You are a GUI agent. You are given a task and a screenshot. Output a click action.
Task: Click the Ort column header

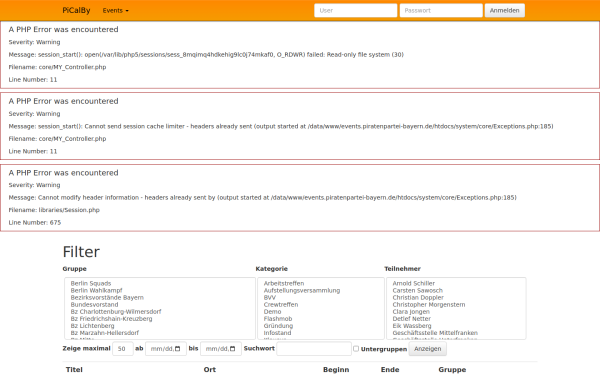tap(210, 370)
